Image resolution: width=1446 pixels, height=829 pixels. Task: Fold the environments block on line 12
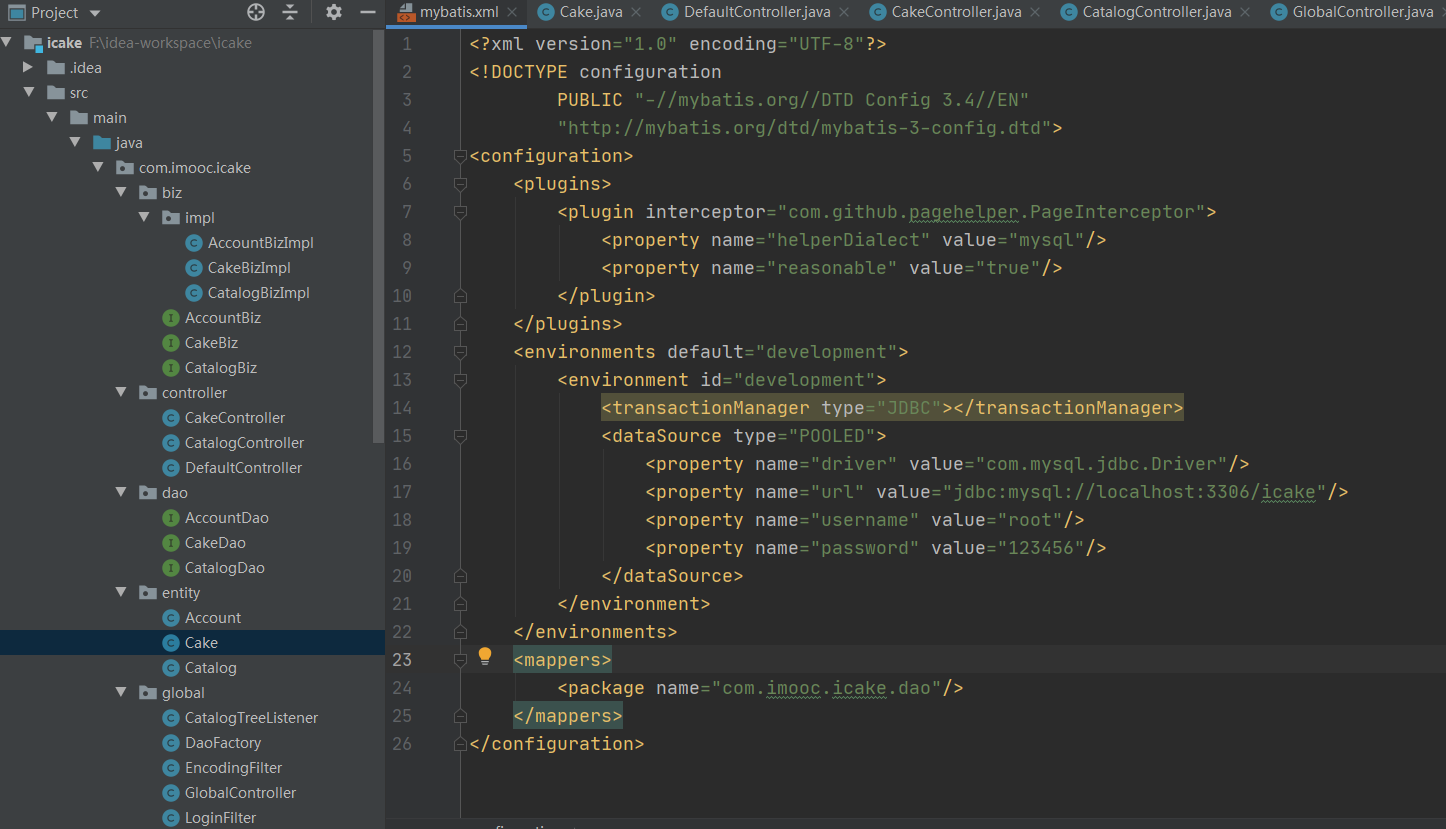(x=460, y=352)
